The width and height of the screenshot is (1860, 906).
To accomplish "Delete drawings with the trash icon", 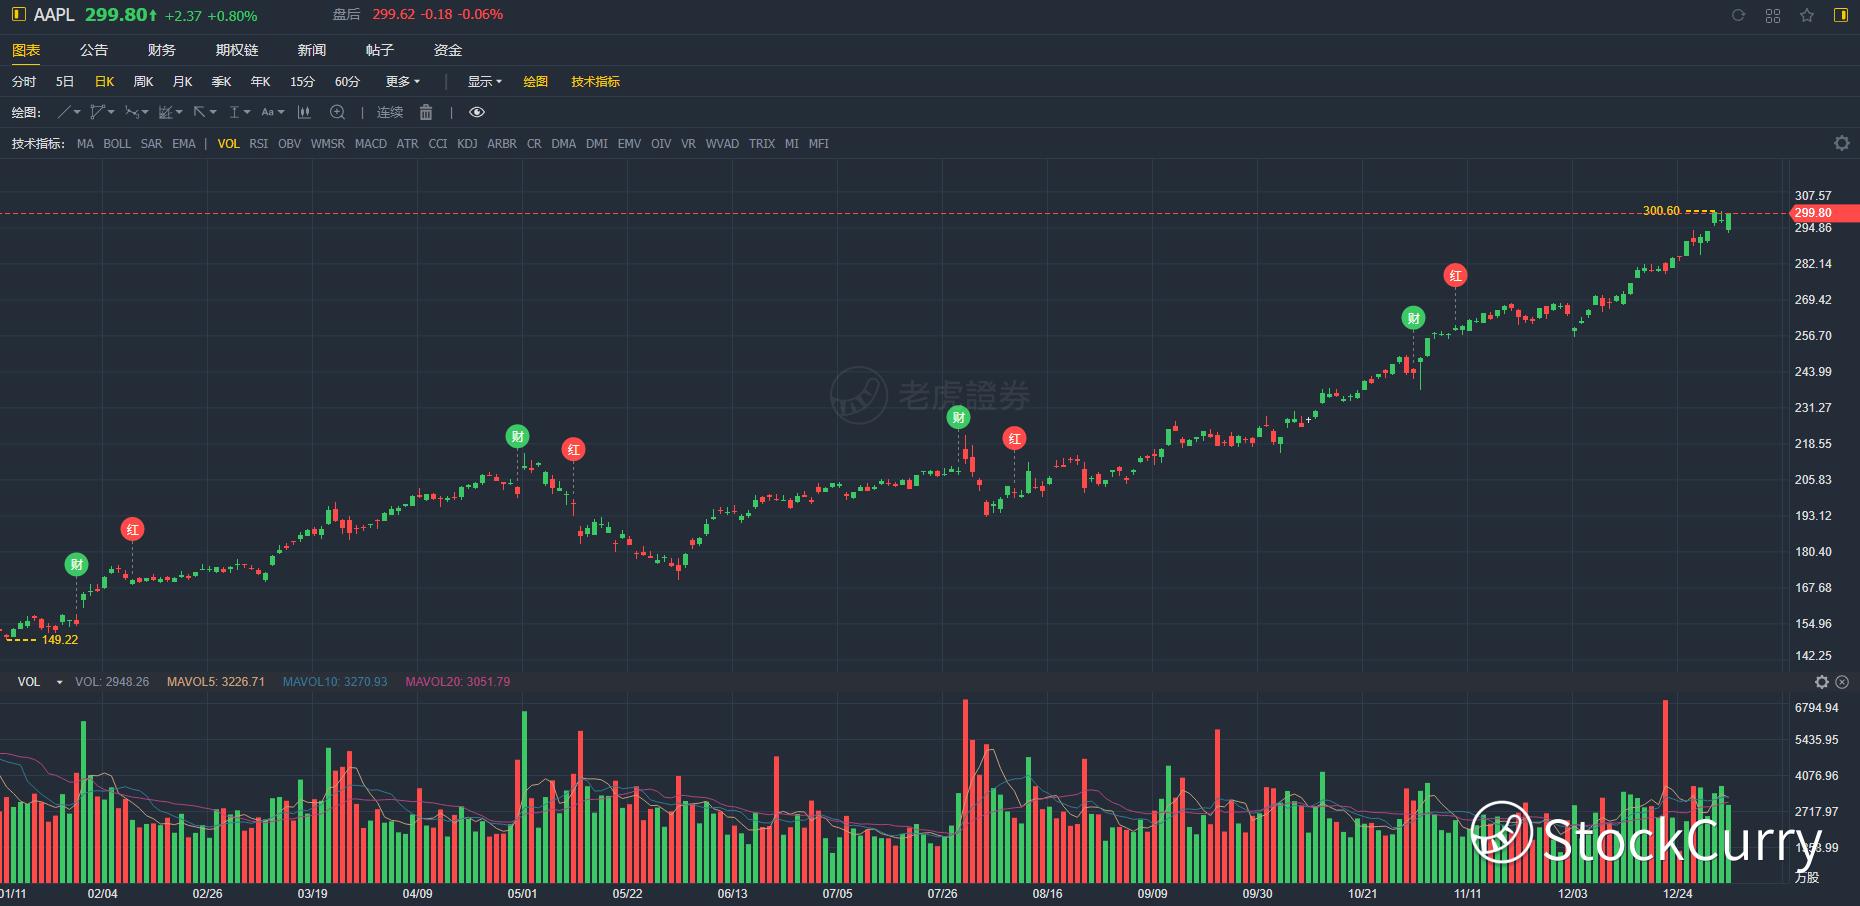I will coord(426,112).
